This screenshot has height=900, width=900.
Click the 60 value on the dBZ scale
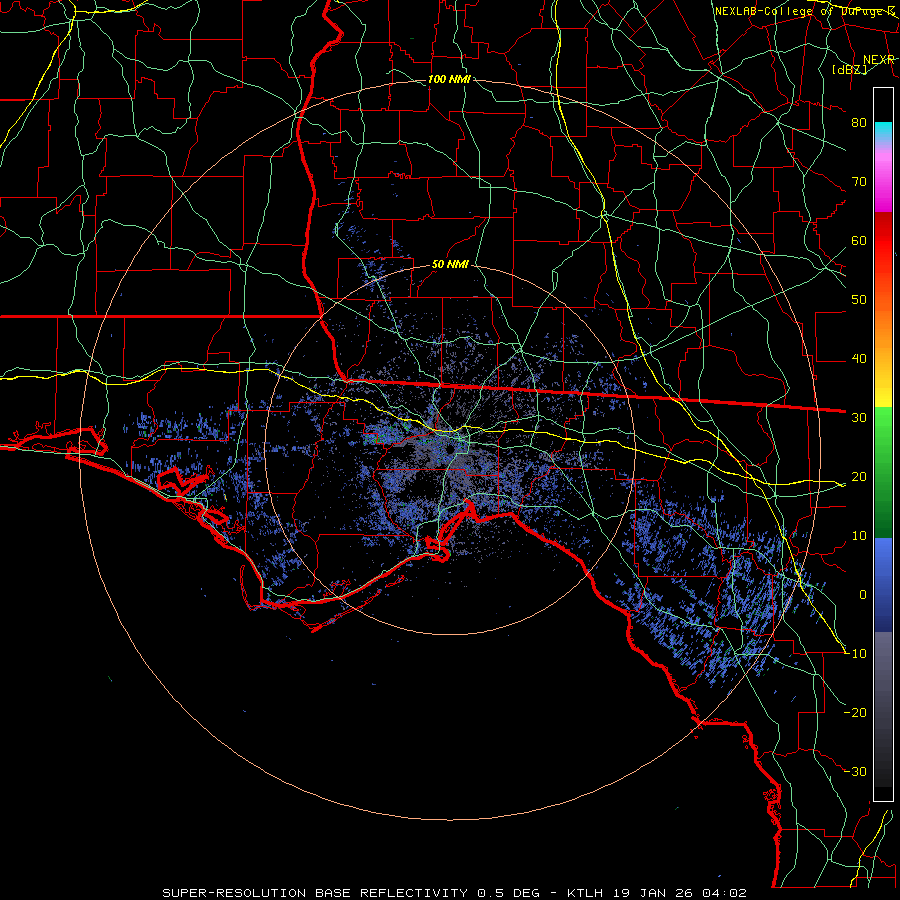(x=859, y=240)
